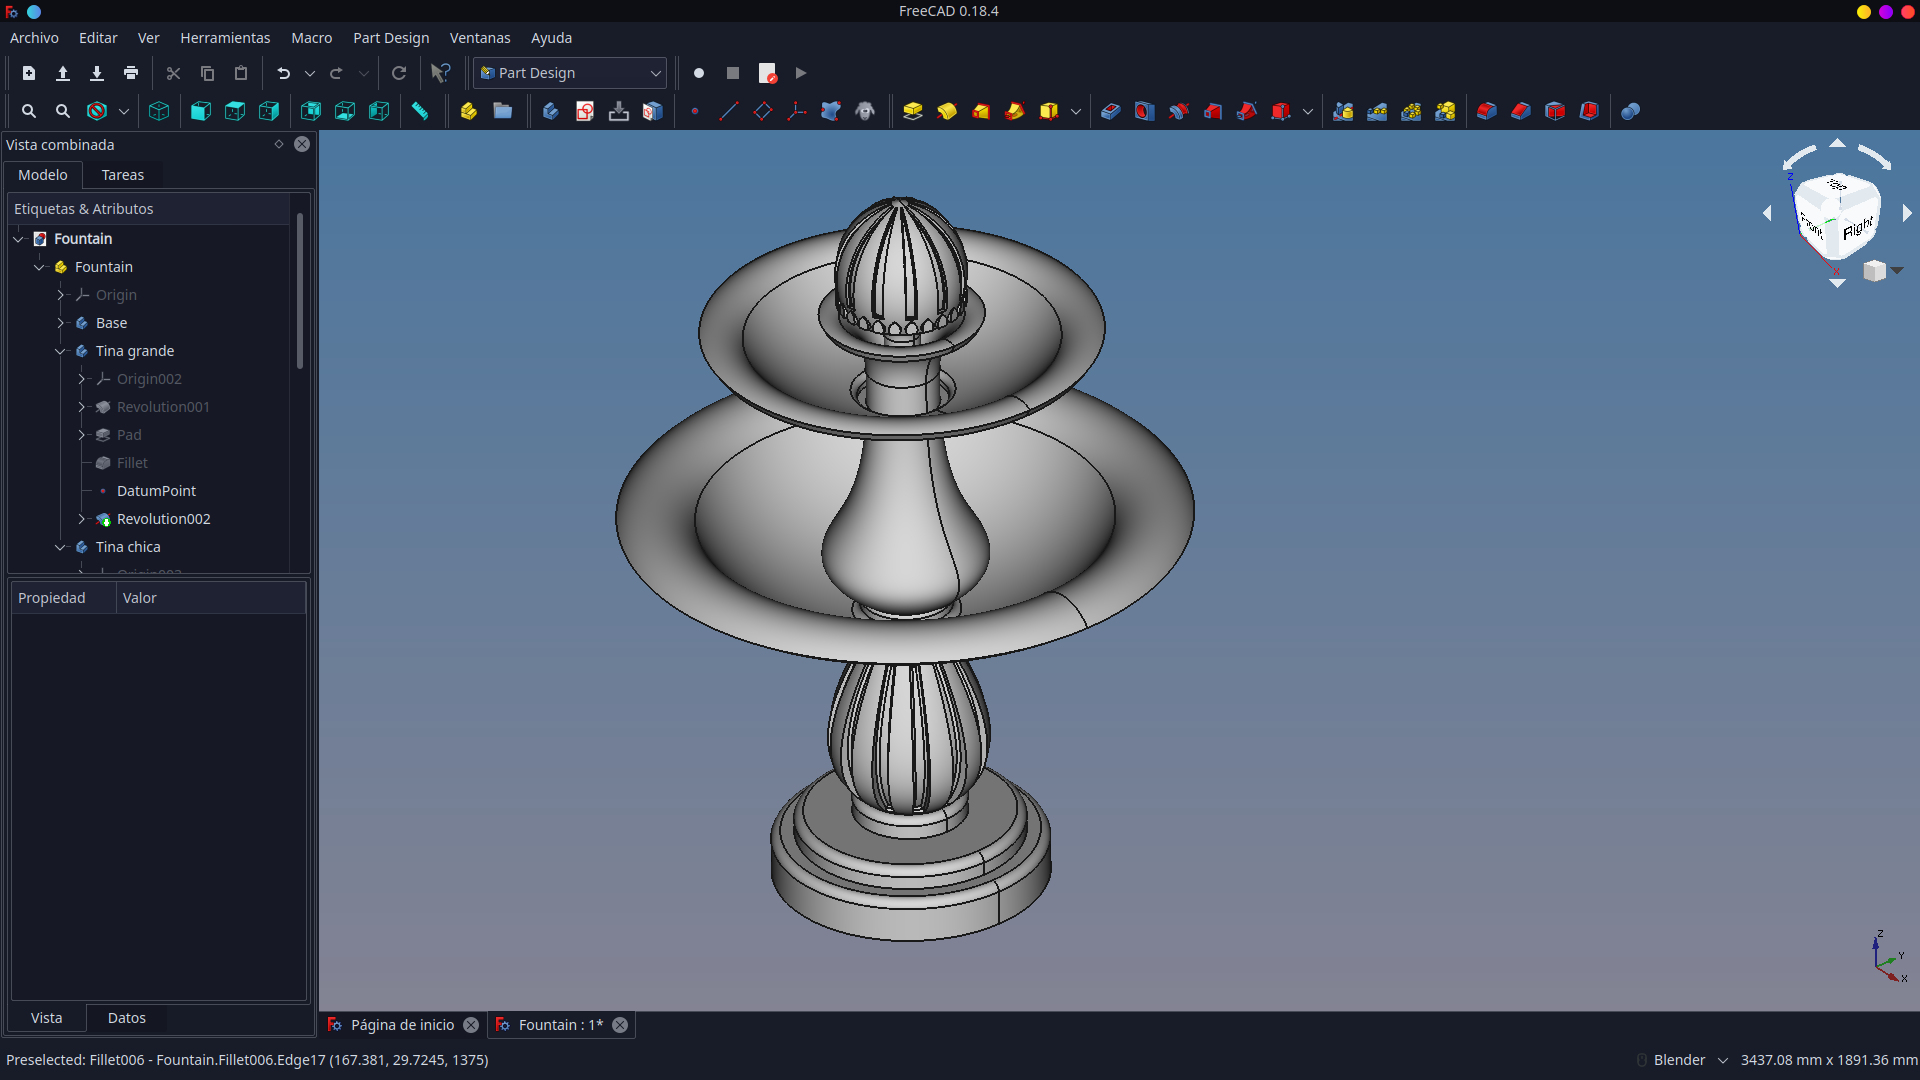
Task: Switch to the Datos property tab
Action: [x=127, y=1018]
